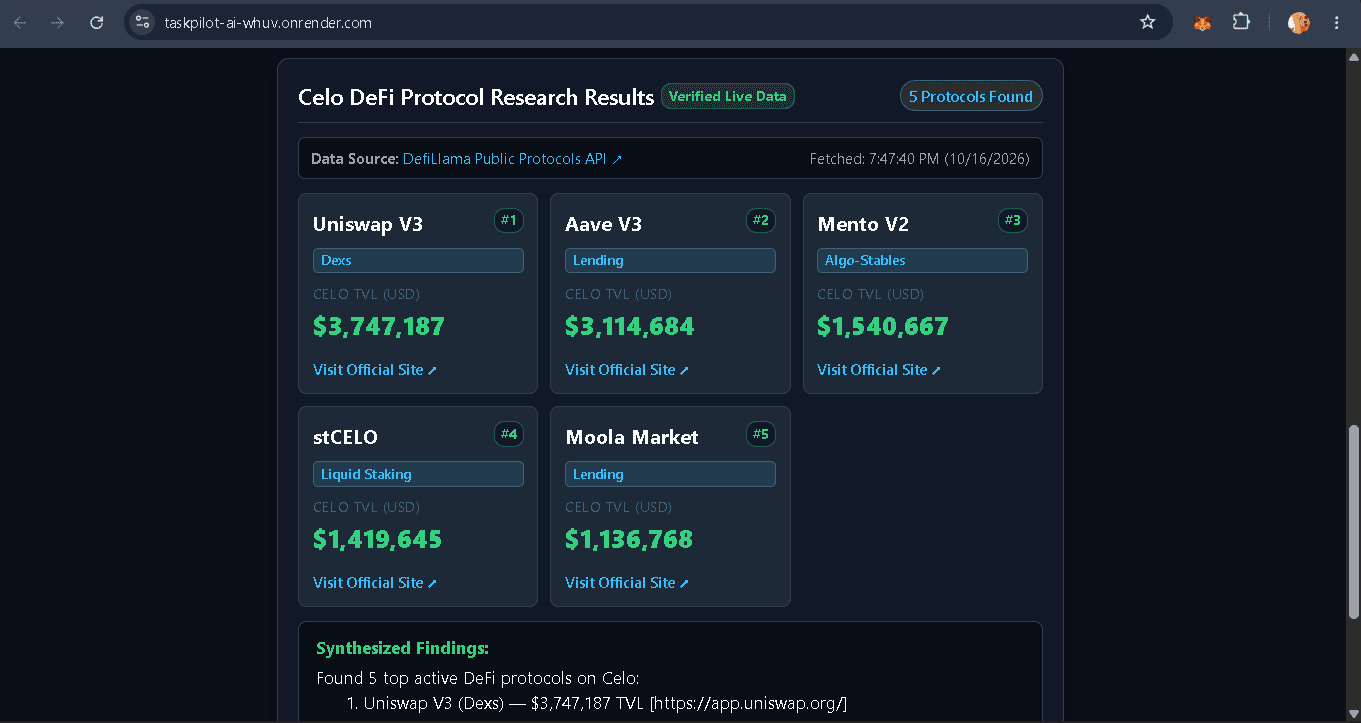1361x723 pixels.
Task: Open the browser extensions puzzle menu
Action: (1241, 22)
